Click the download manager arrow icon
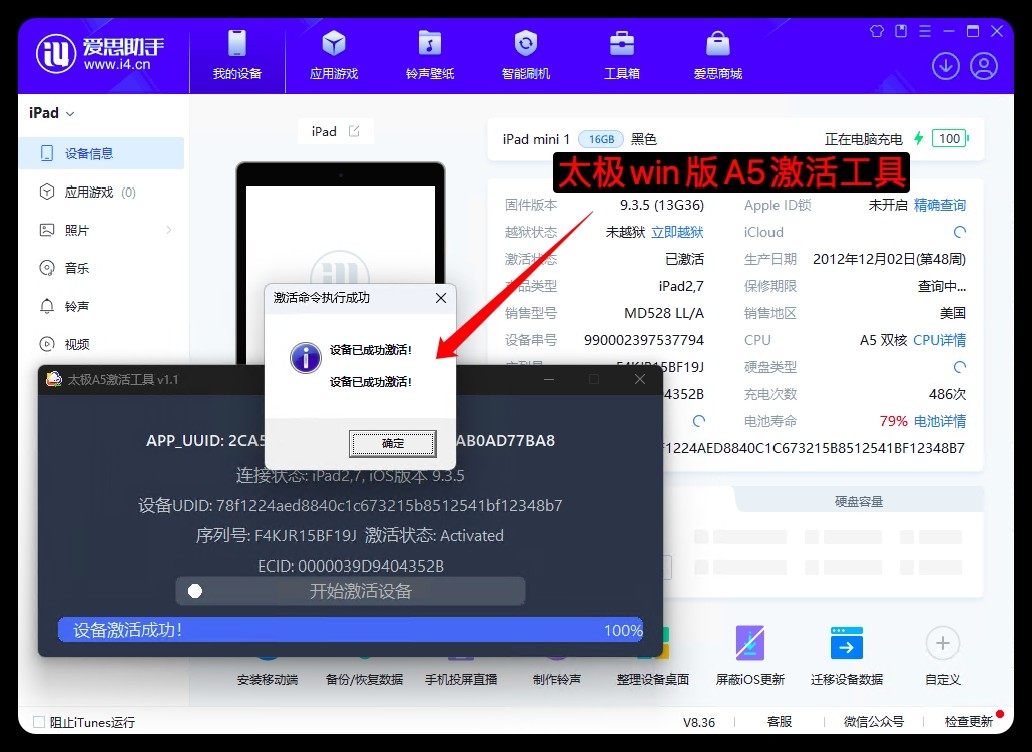 point(946,66)
